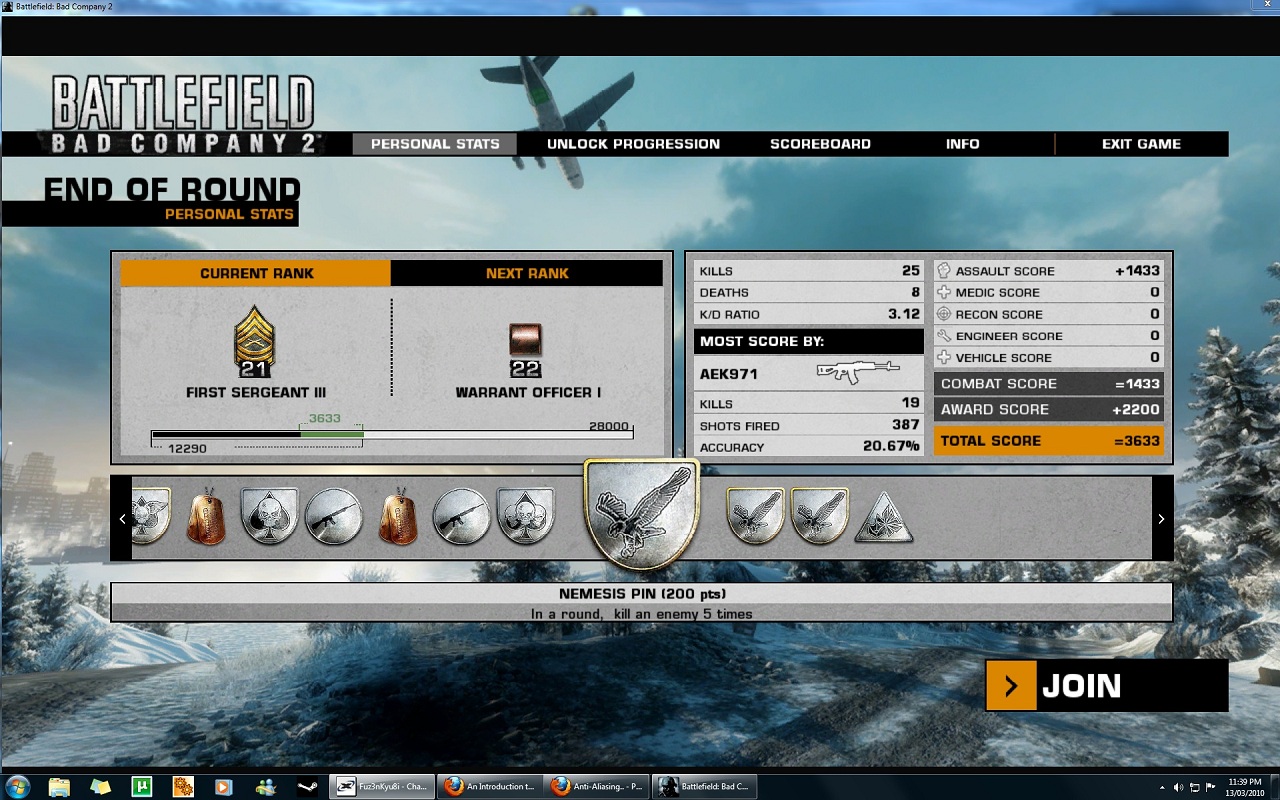Image resolution: width=1280 pixels, height=800 pixels.
Task: Click 'In a round, kill an enemy 5 times'
Action: pyautogui.click(x=641, y=614)
